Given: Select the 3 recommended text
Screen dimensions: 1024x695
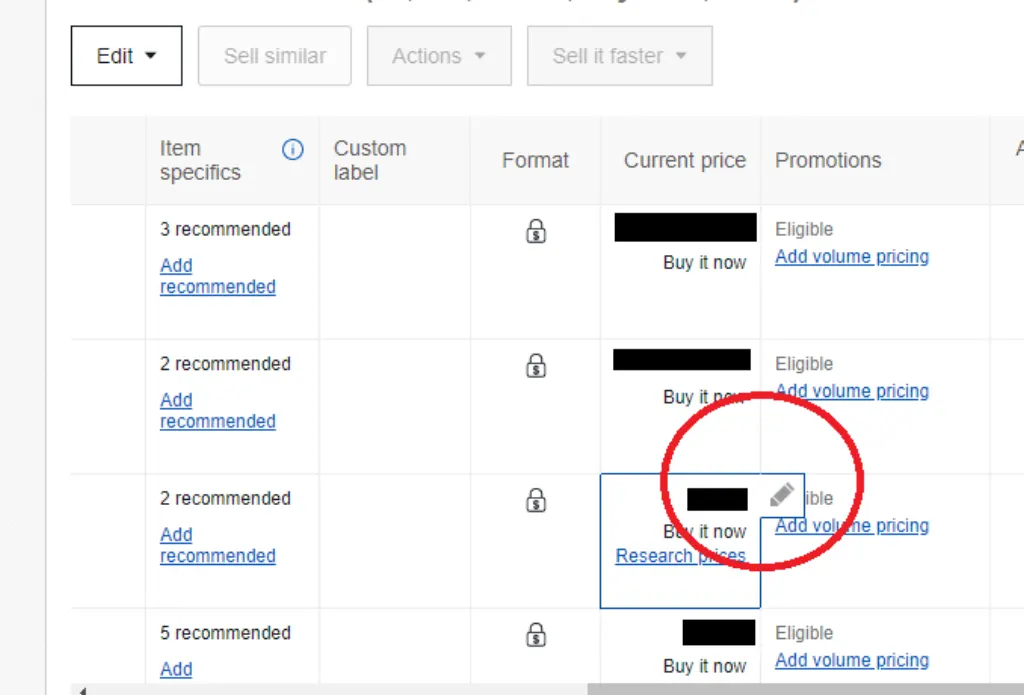Looking at the screenshot, I should pos(225,229).
